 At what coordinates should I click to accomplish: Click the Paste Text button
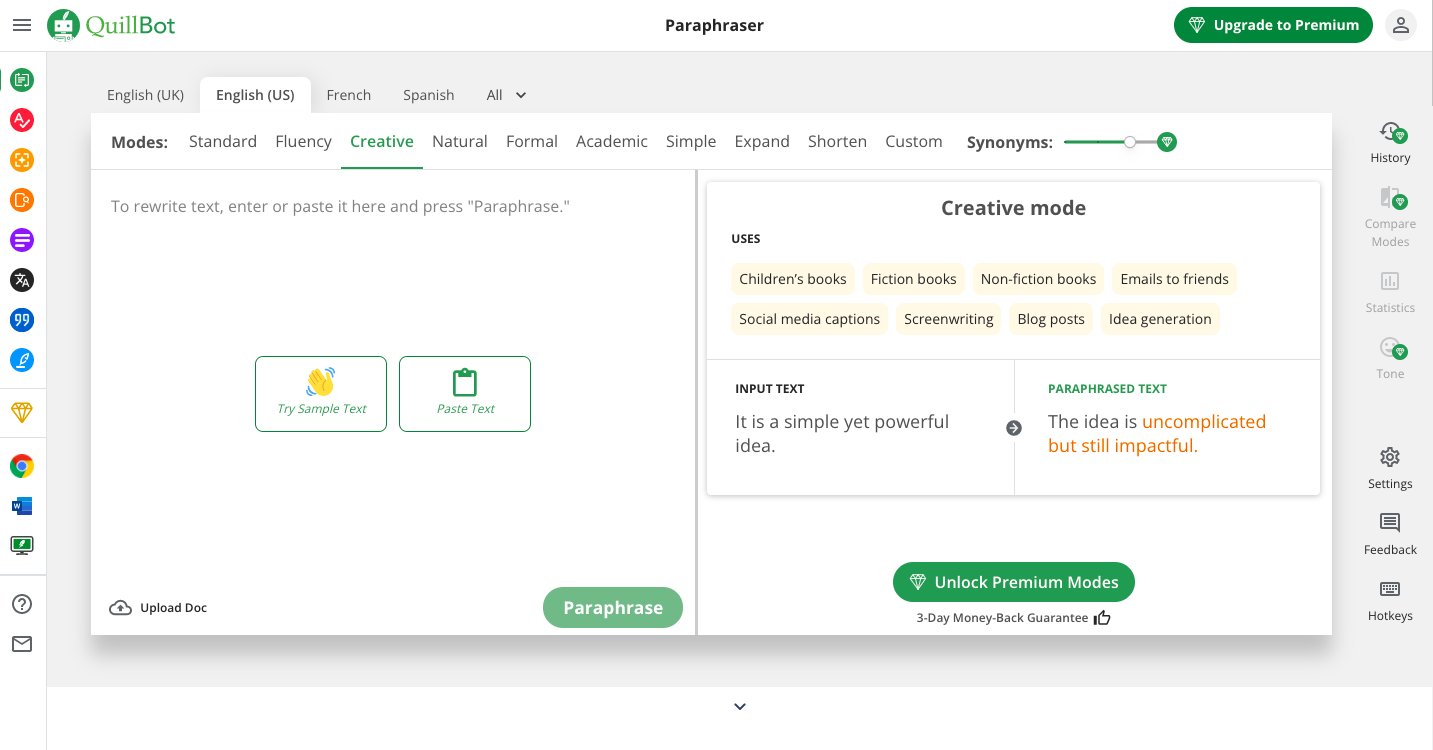click(x=465, y=394)
